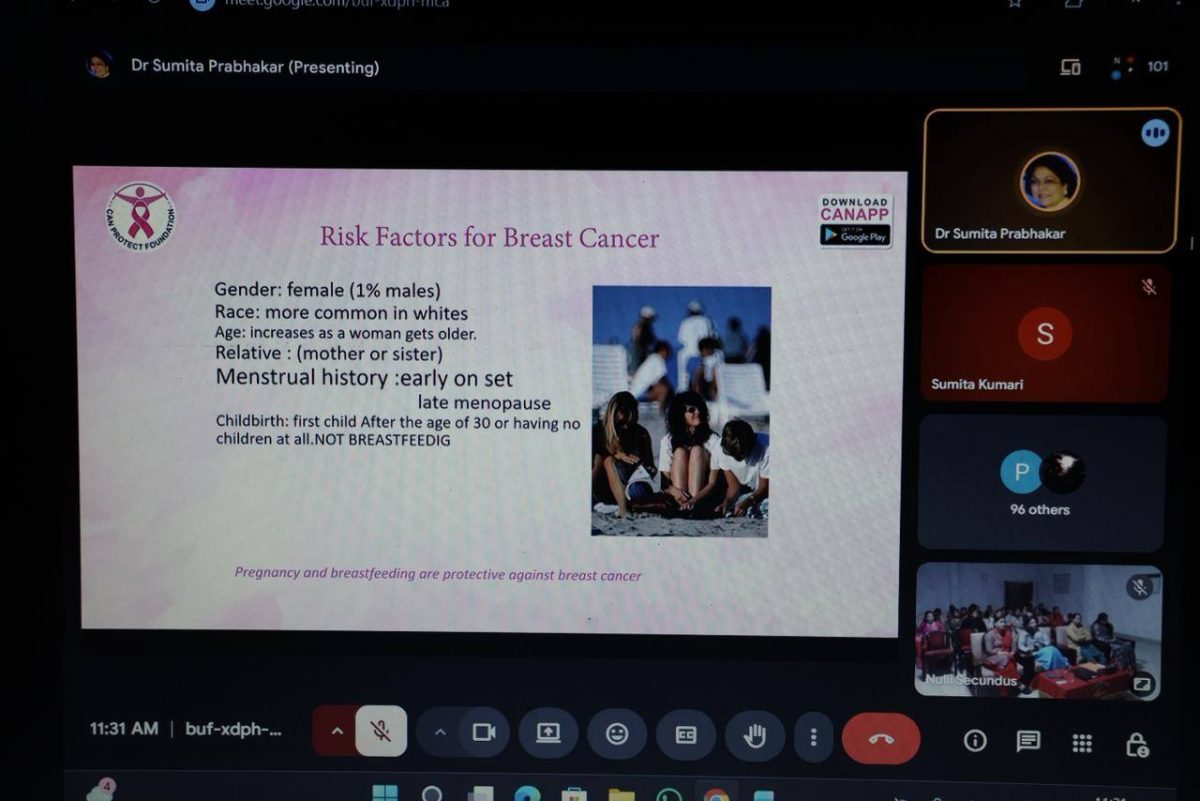
Task: Click the layout icon beside the people count
Action: point(1070,67)
